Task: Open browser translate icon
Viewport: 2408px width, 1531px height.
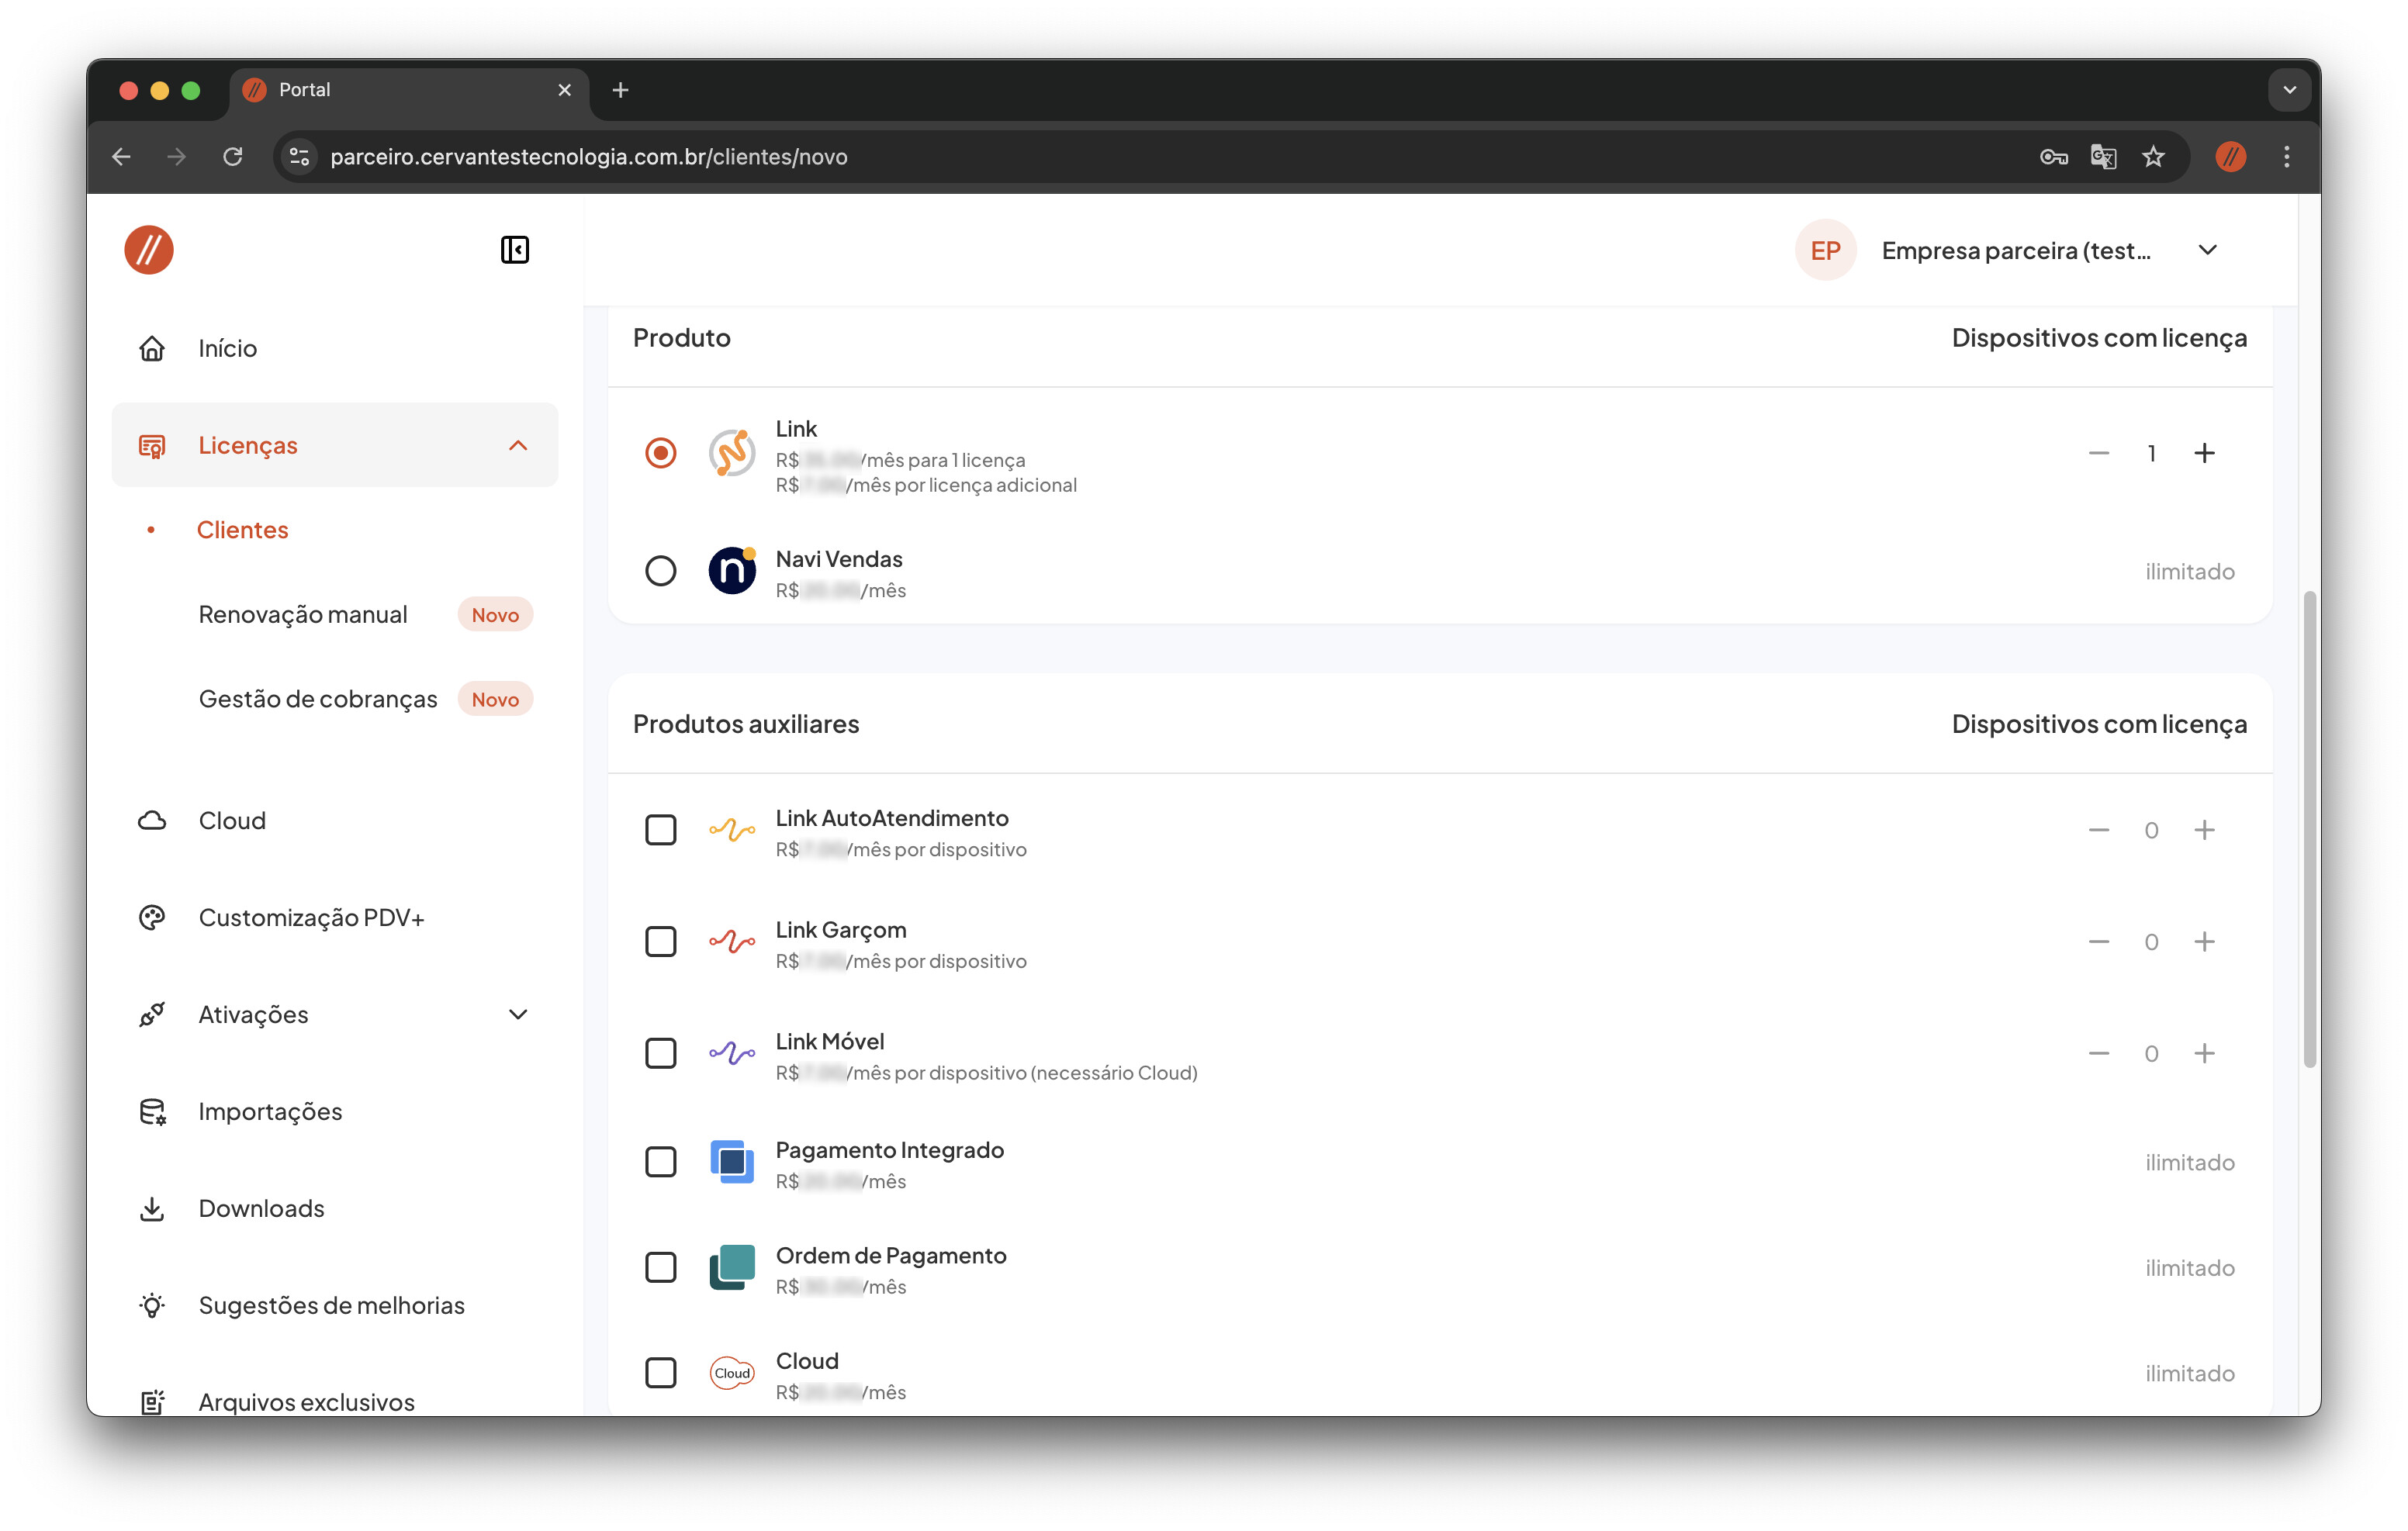Action: [x=2103, y=157]
